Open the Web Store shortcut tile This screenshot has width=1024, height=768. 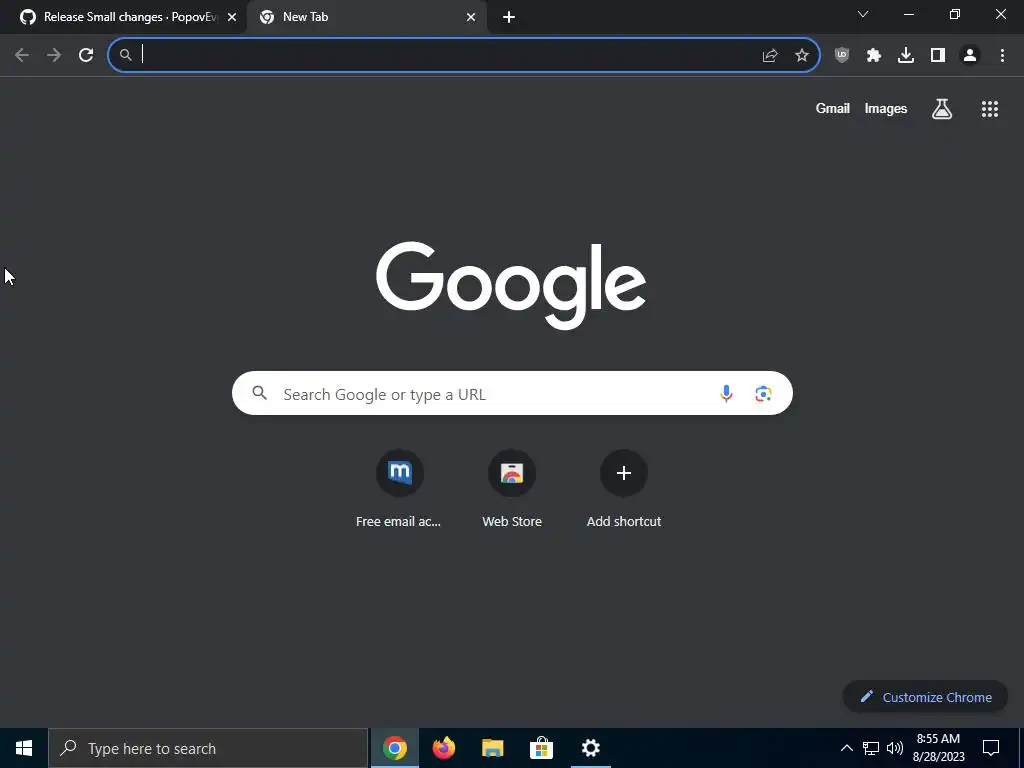point(512,488)
